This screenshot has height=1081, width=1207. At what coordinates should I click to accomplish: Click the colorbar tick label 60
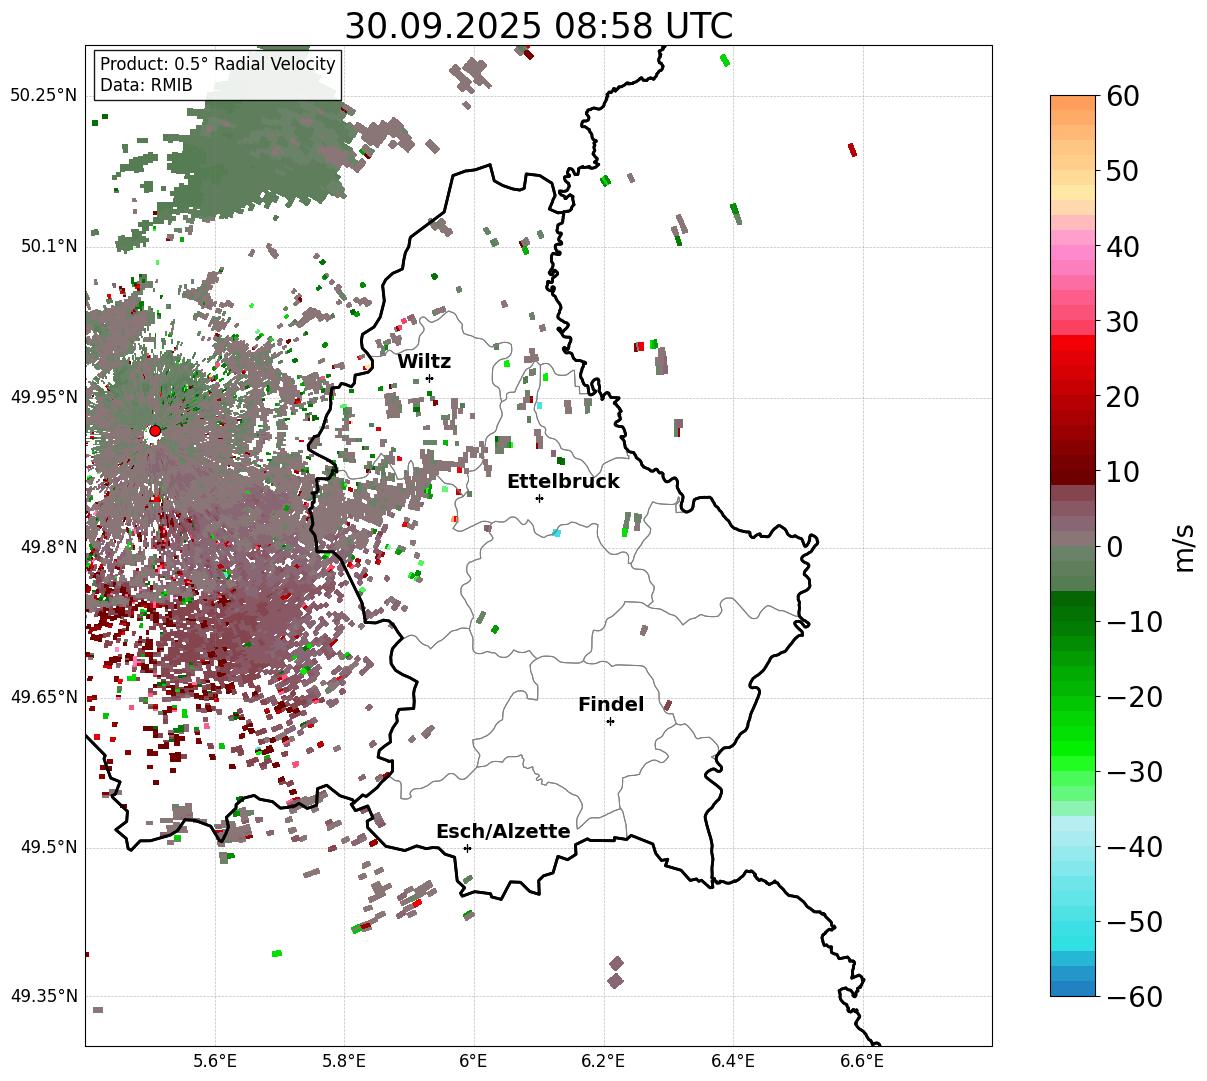click(x=1124, y=96)
